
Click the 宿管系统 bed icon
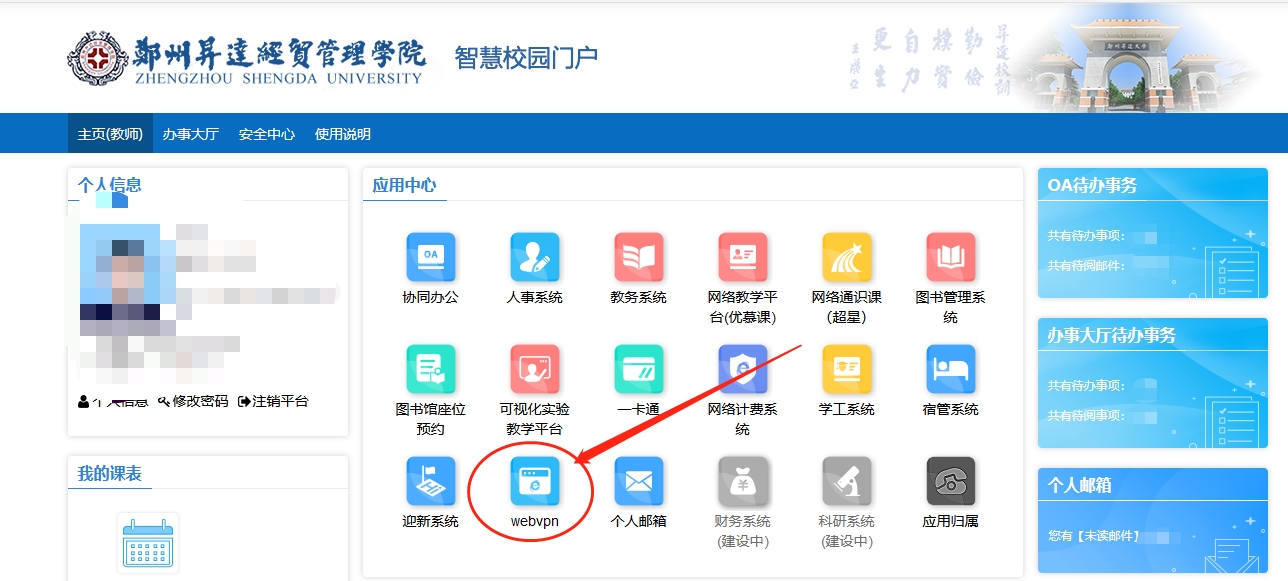tap(950, 370)
